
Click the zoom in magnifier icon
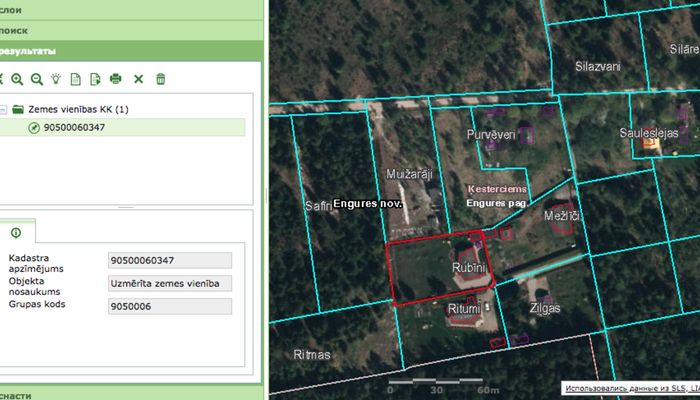coord(16,79)
